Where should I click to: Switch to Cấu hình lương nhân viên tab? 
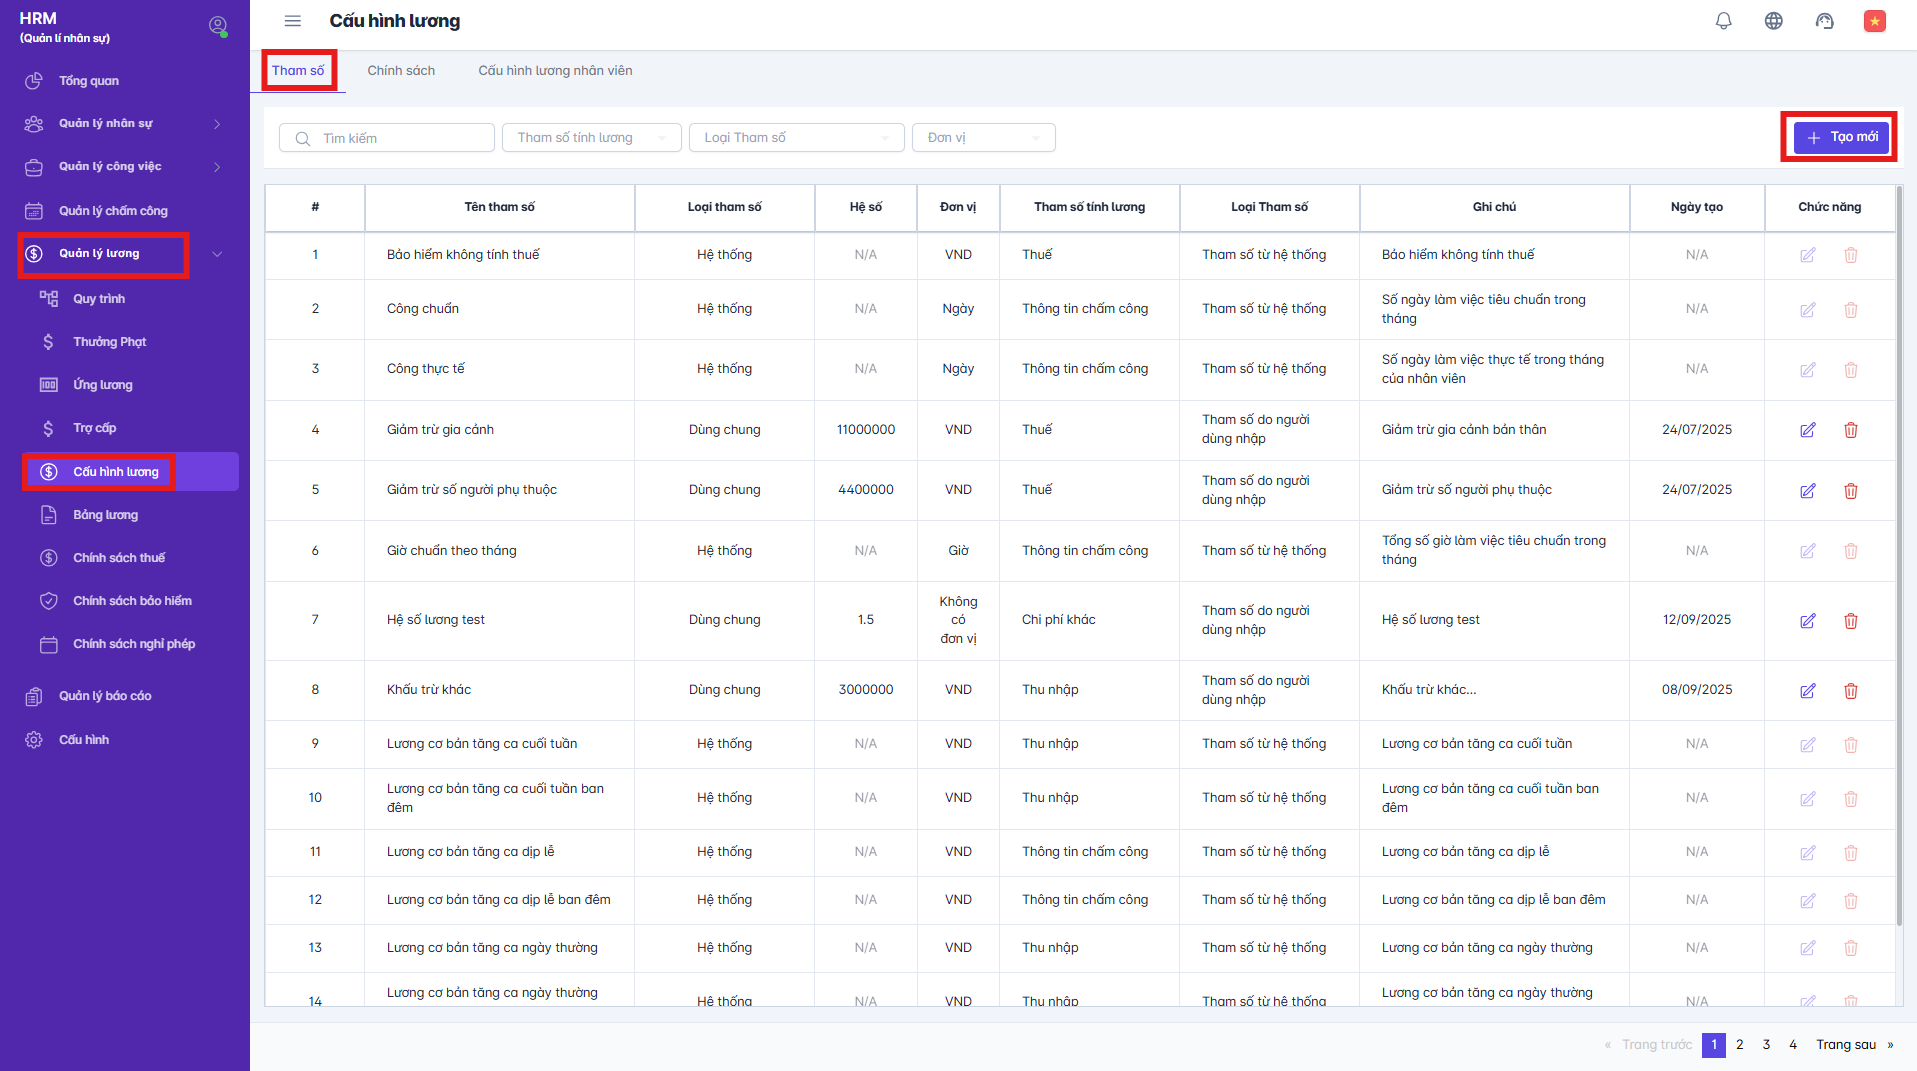(555, 71)
